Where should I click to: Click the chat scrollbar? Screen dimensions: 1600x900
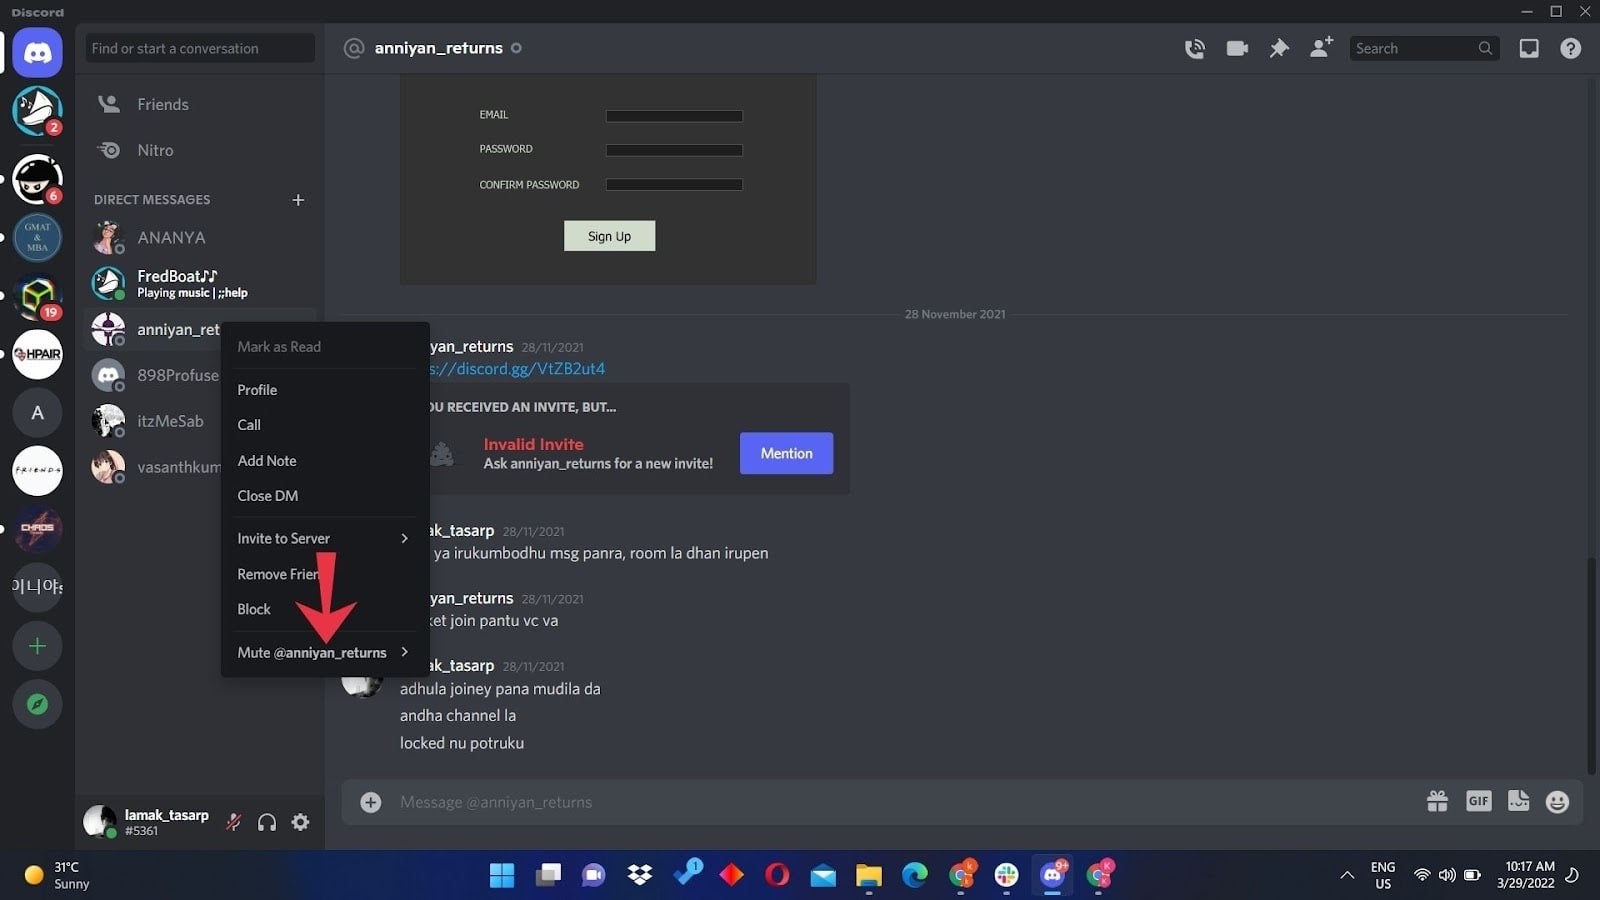click(1591, 665)
